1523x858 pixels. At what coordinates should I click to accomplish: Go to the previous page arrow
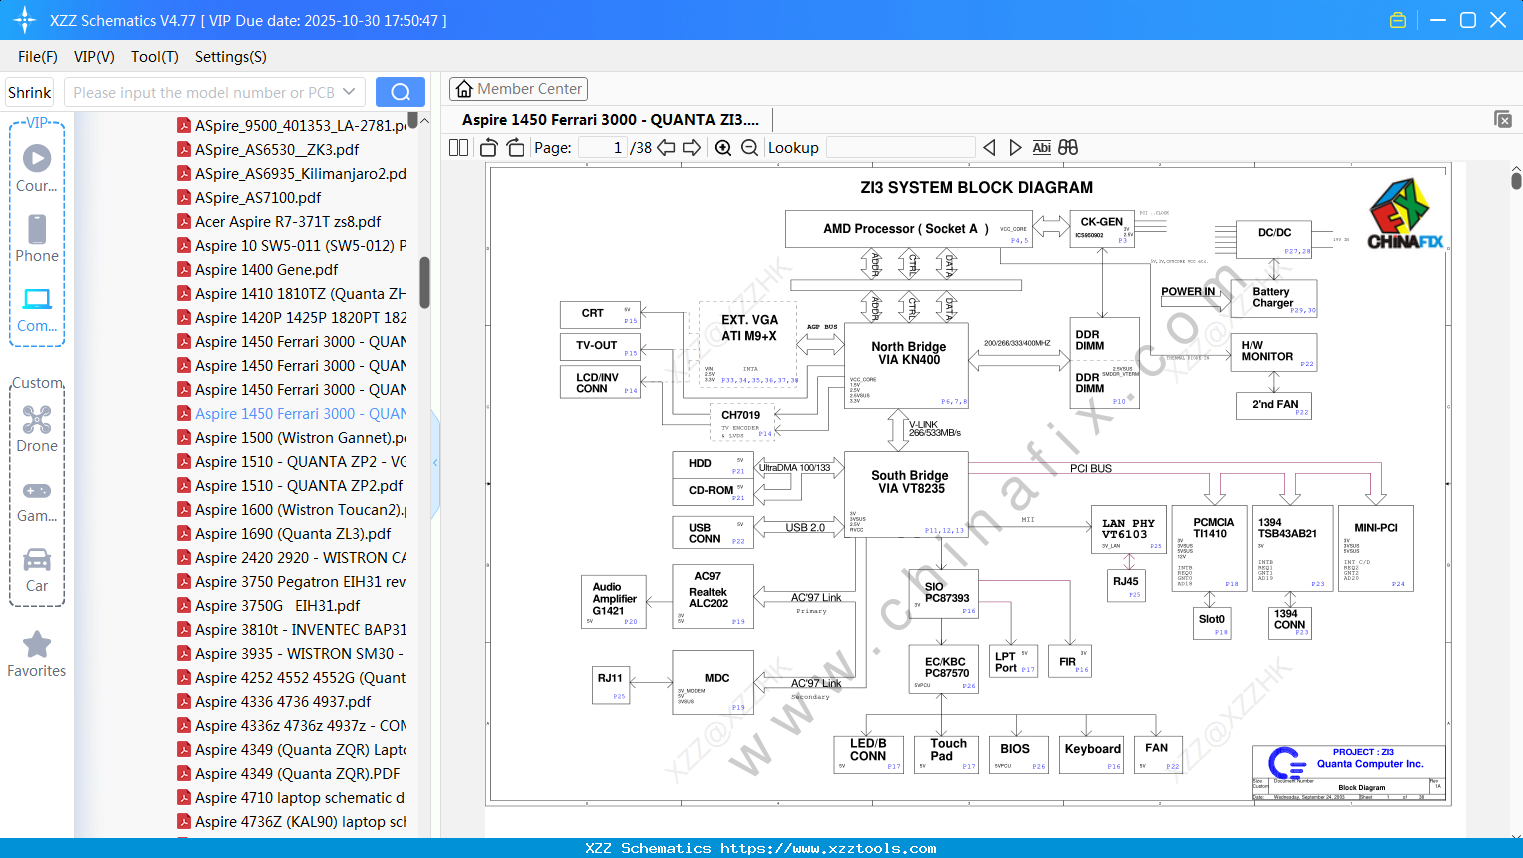click(x=666, y=148)
